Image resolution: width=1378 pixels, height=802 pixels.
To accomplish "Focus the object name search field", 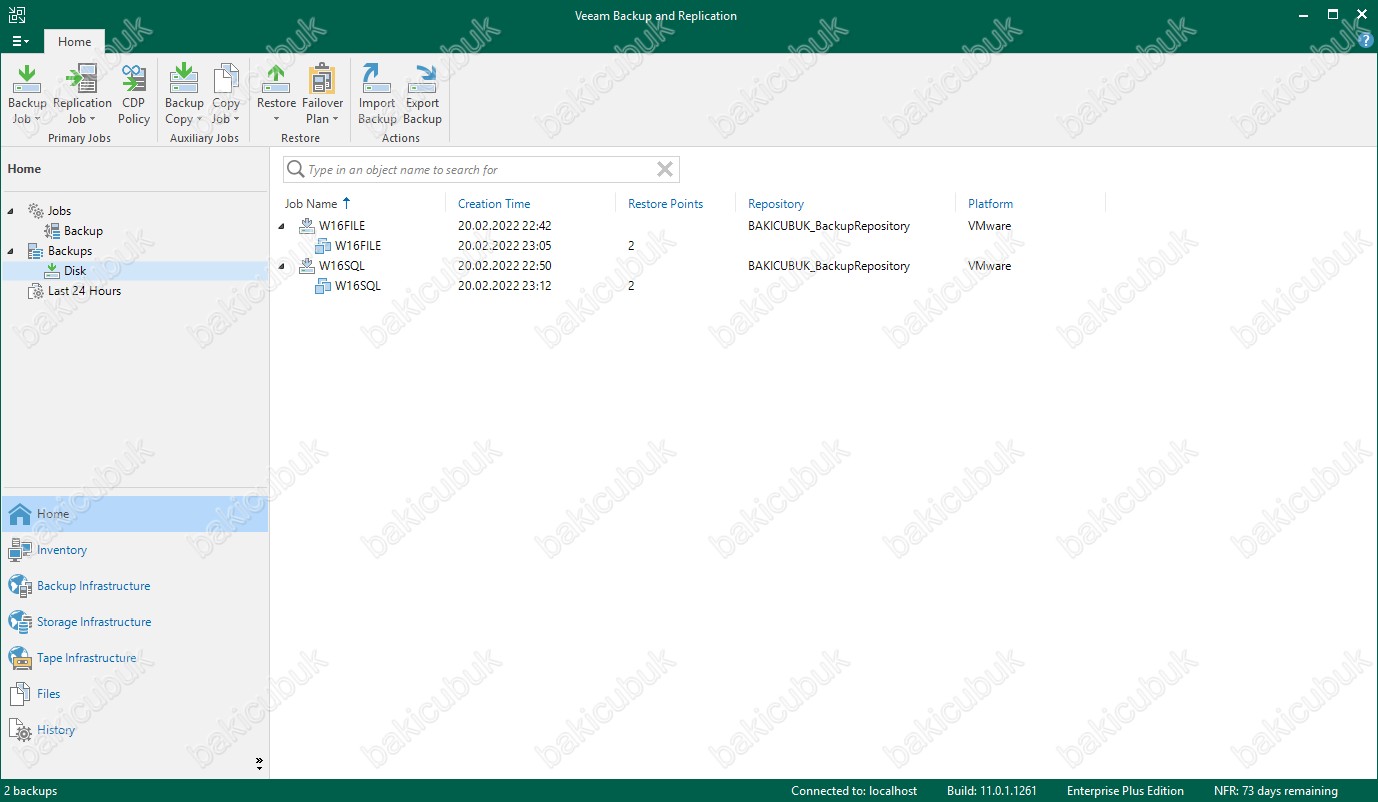I will pyautogui.click(x=480, y=170).
